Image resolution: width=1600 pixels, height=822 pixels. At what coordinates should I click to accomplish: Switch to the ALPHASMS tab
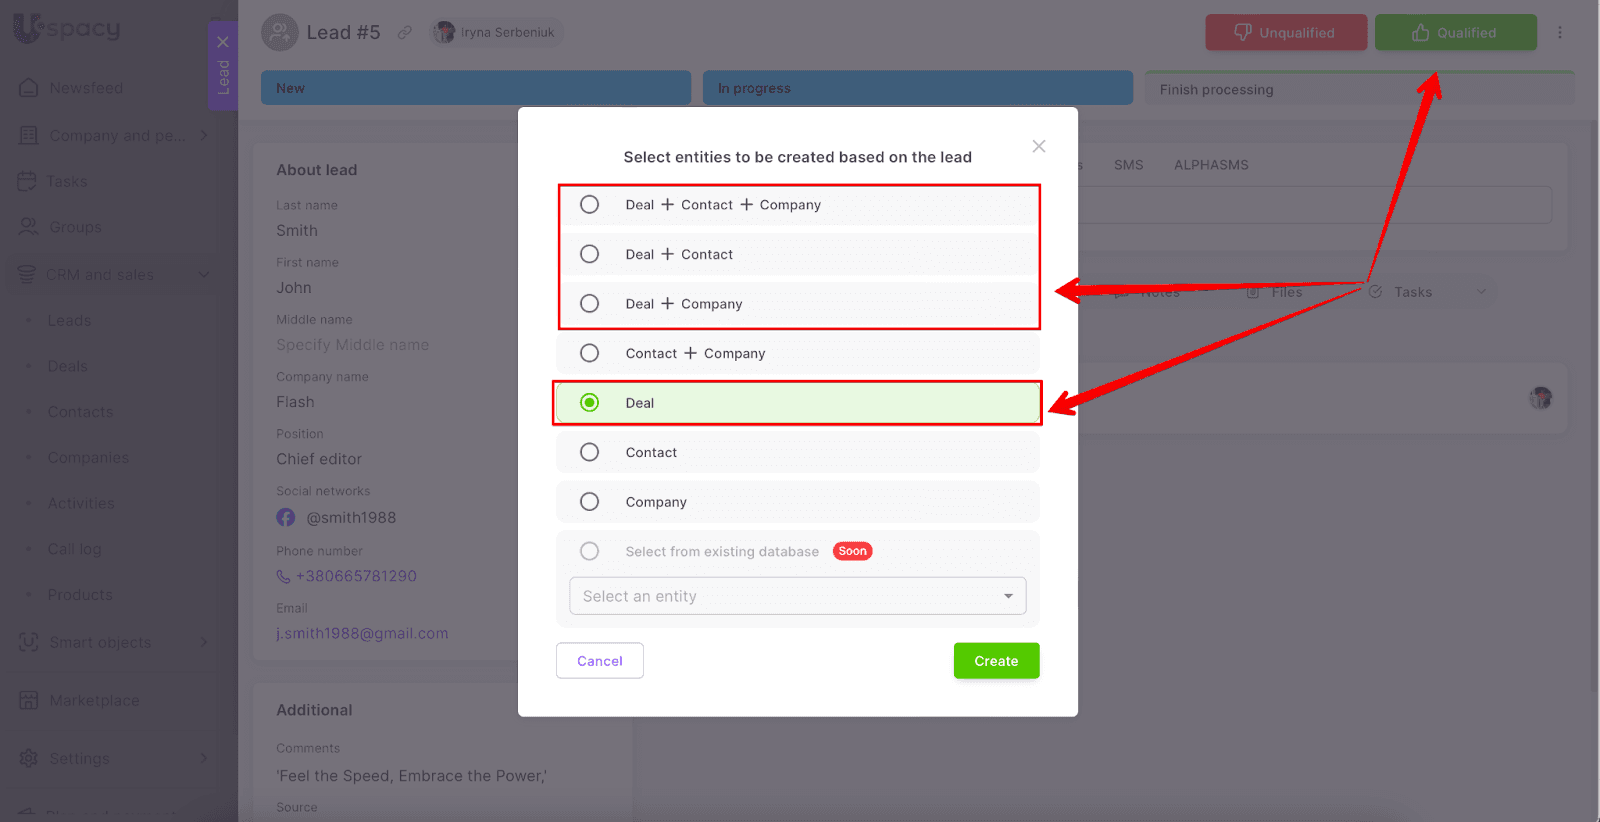[x=1211, y=165]
